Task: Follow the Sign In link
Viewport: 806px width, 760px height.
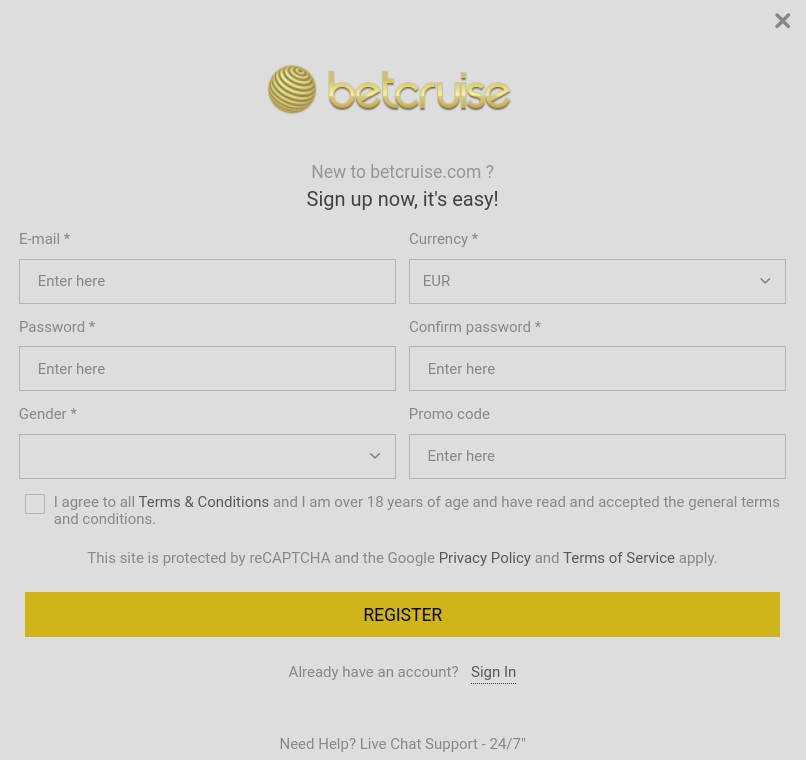Action: [493, 672]
